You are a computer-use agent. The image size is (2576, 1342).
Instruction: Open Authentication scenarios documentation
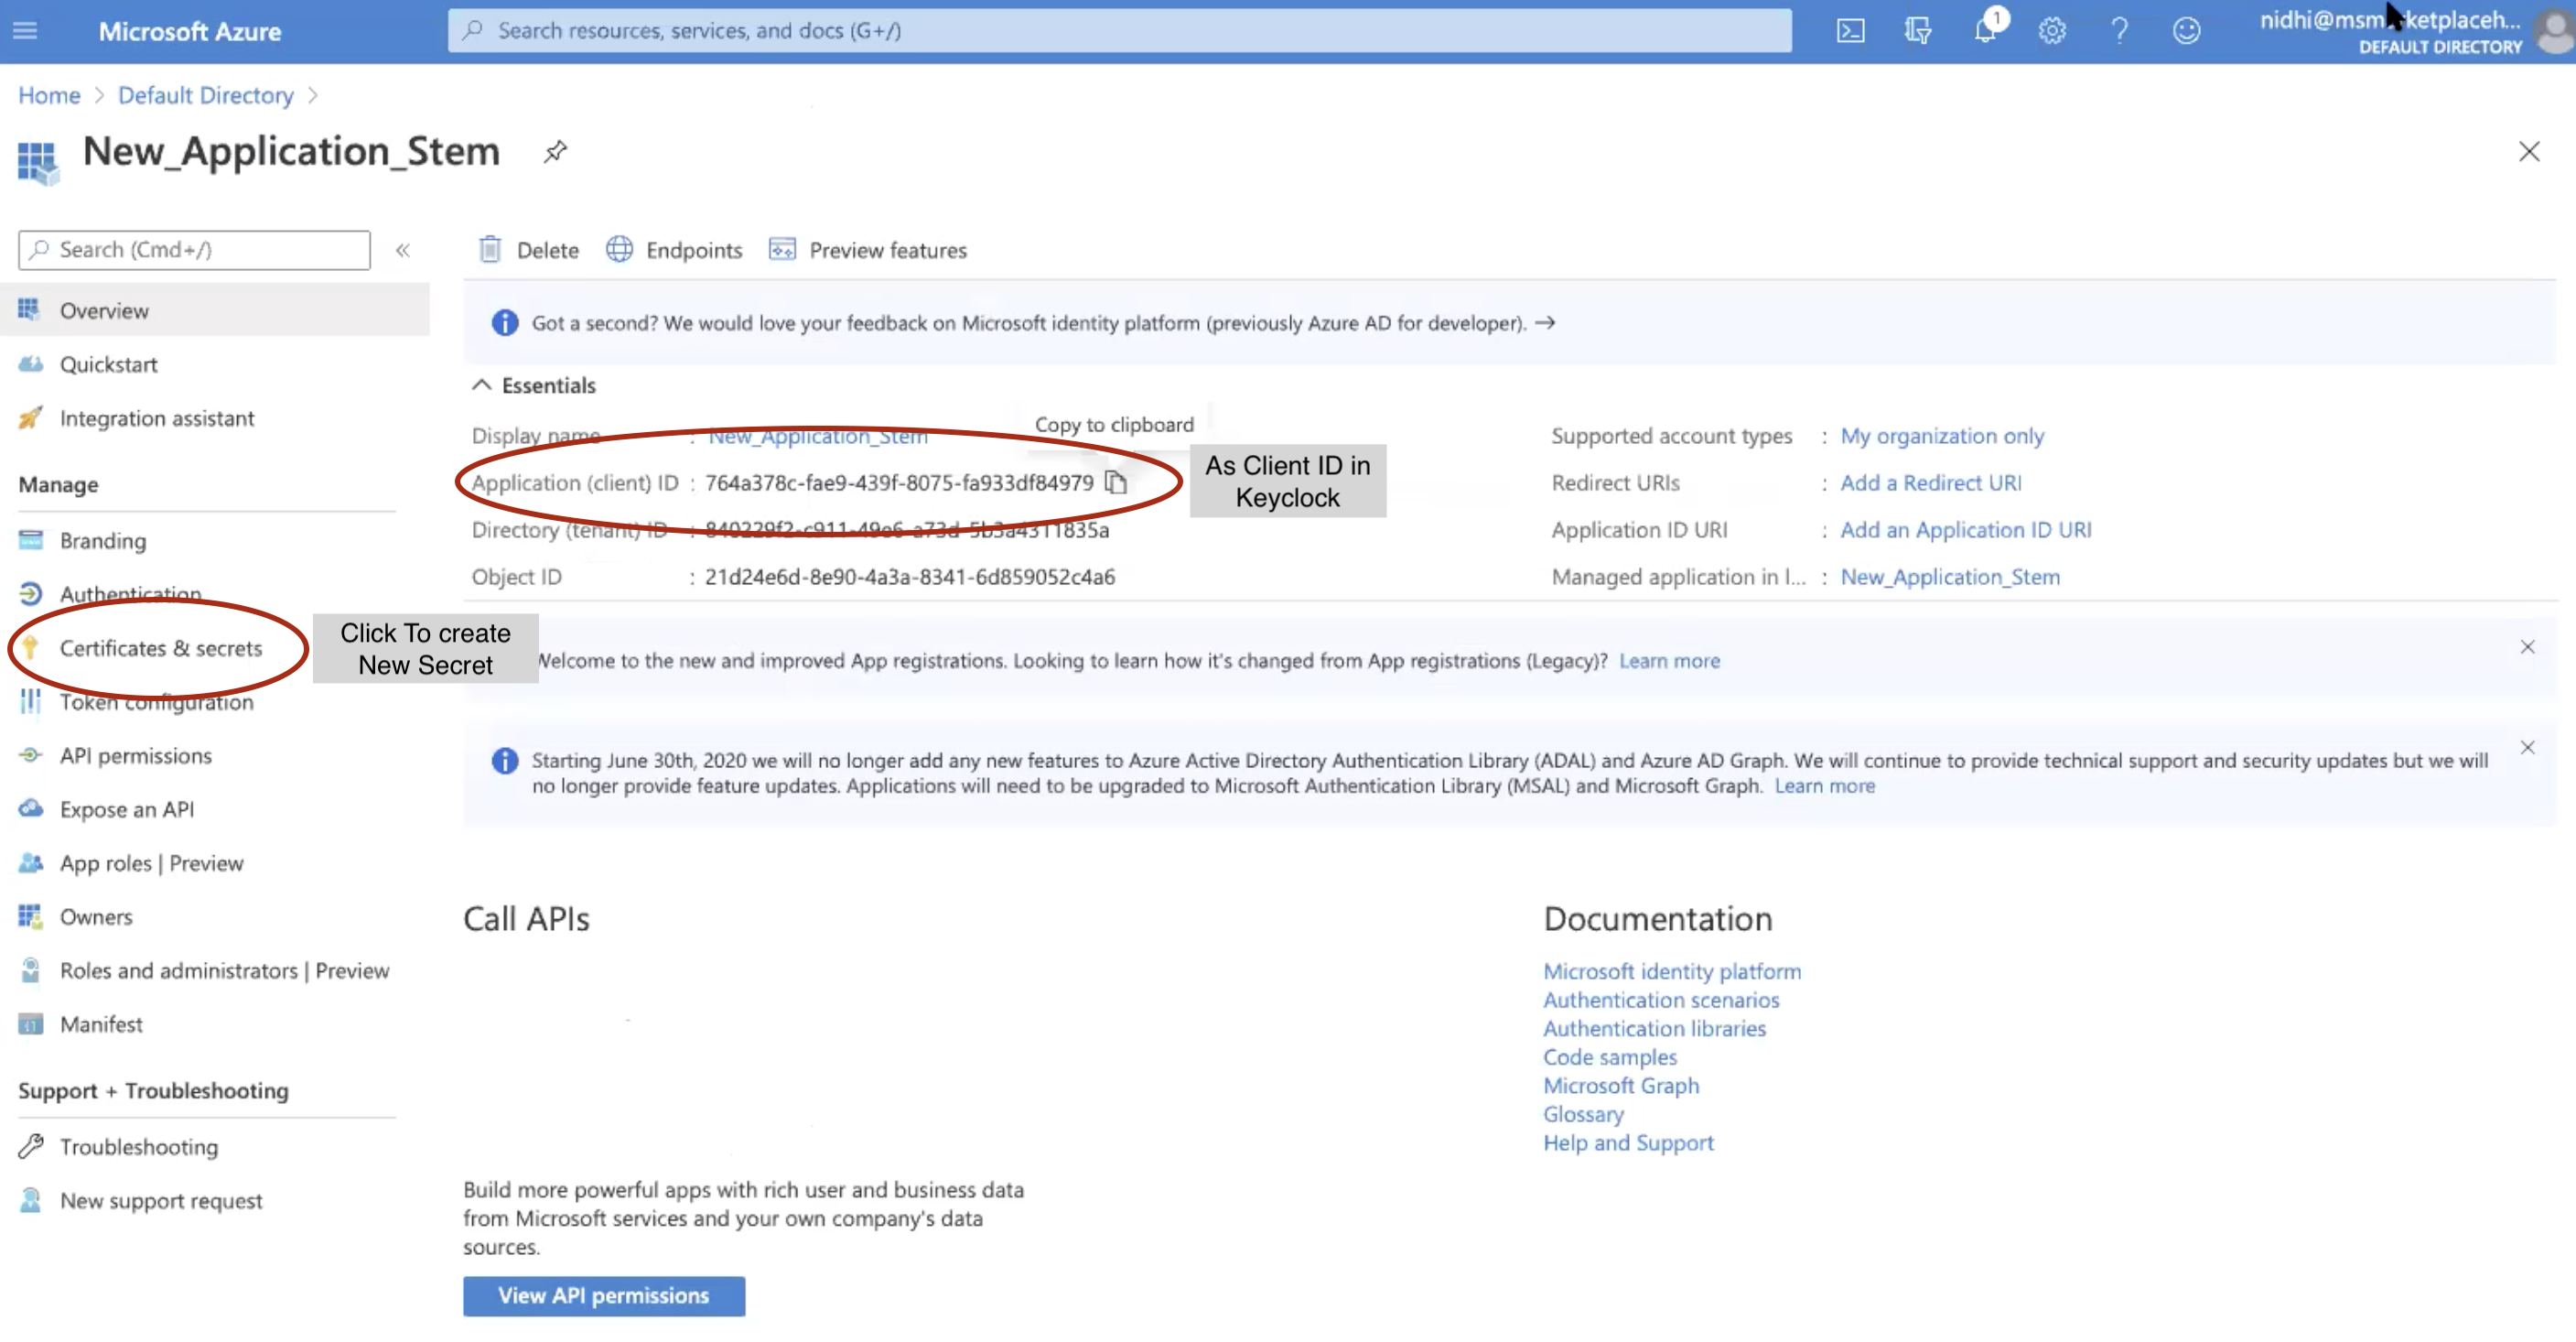click(1661, 1000)
